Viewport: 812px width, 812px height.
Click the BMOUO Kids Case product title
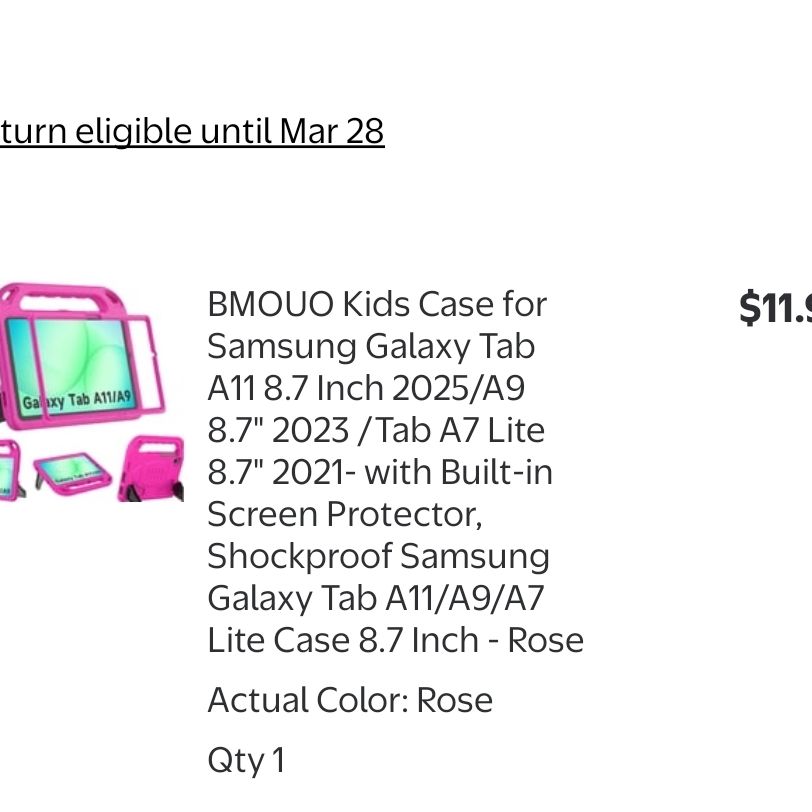395,472
